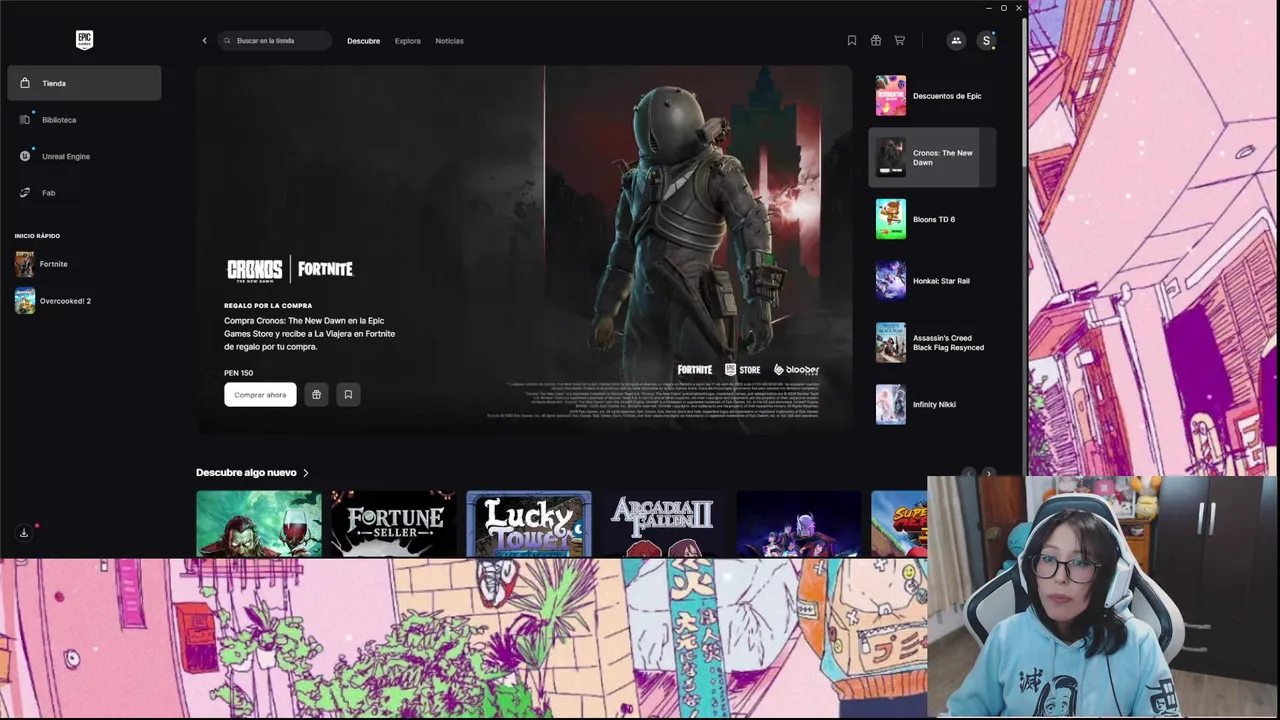Switch to the Explora tab

click(x=407, y=41)
